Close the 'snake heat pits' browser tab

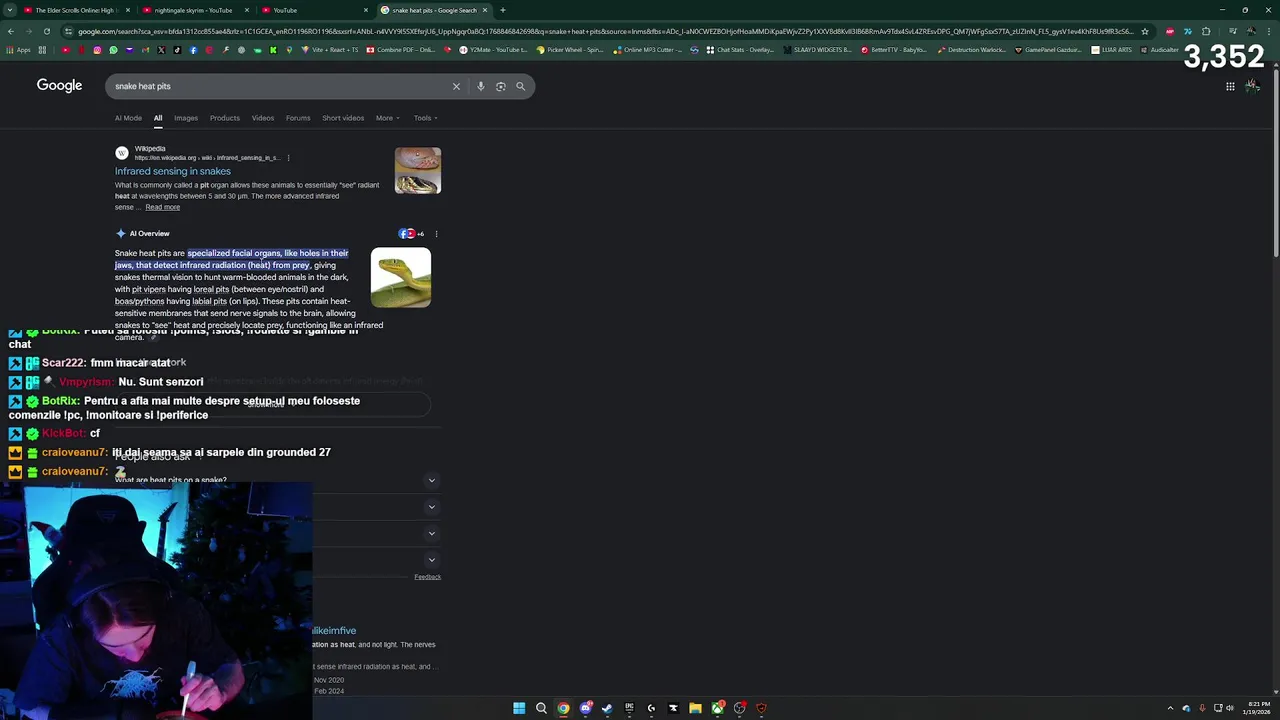click(485, 10)
